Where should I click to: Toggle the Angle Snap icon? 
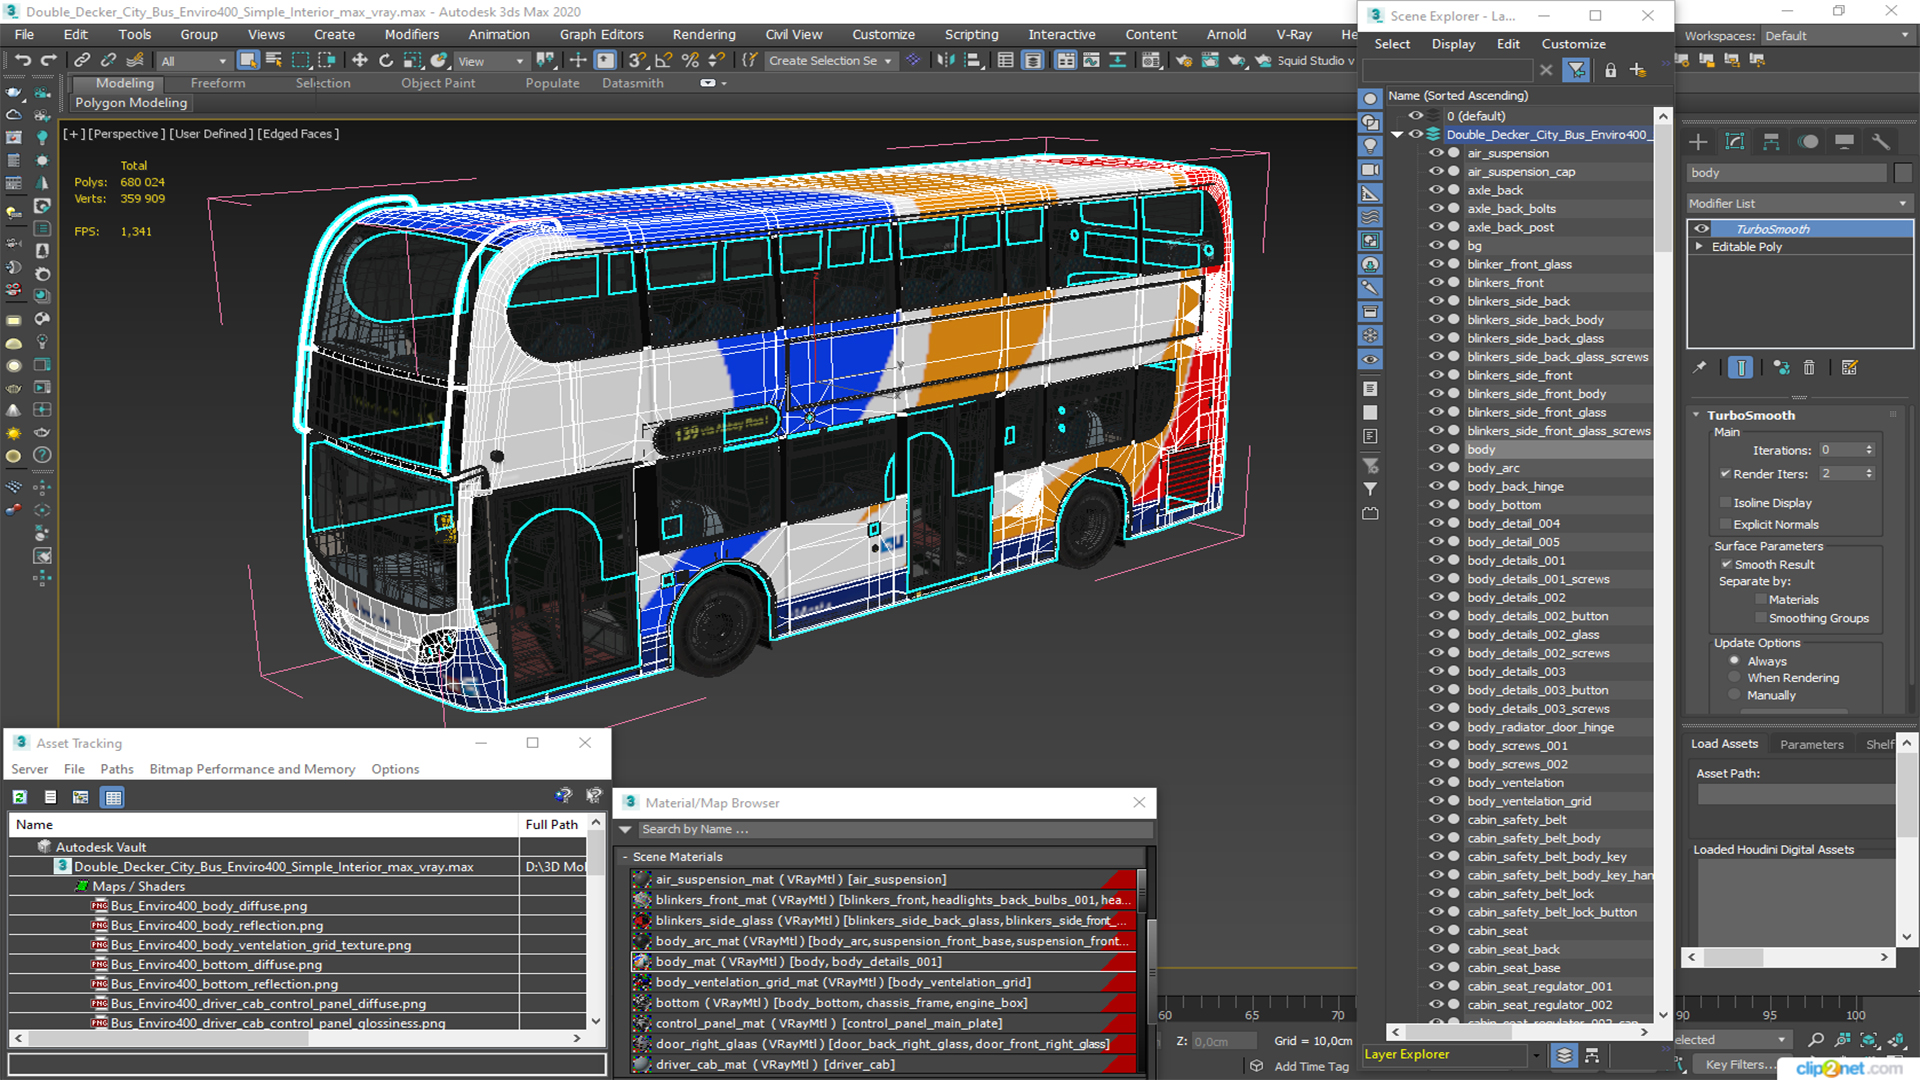(663, 61)
